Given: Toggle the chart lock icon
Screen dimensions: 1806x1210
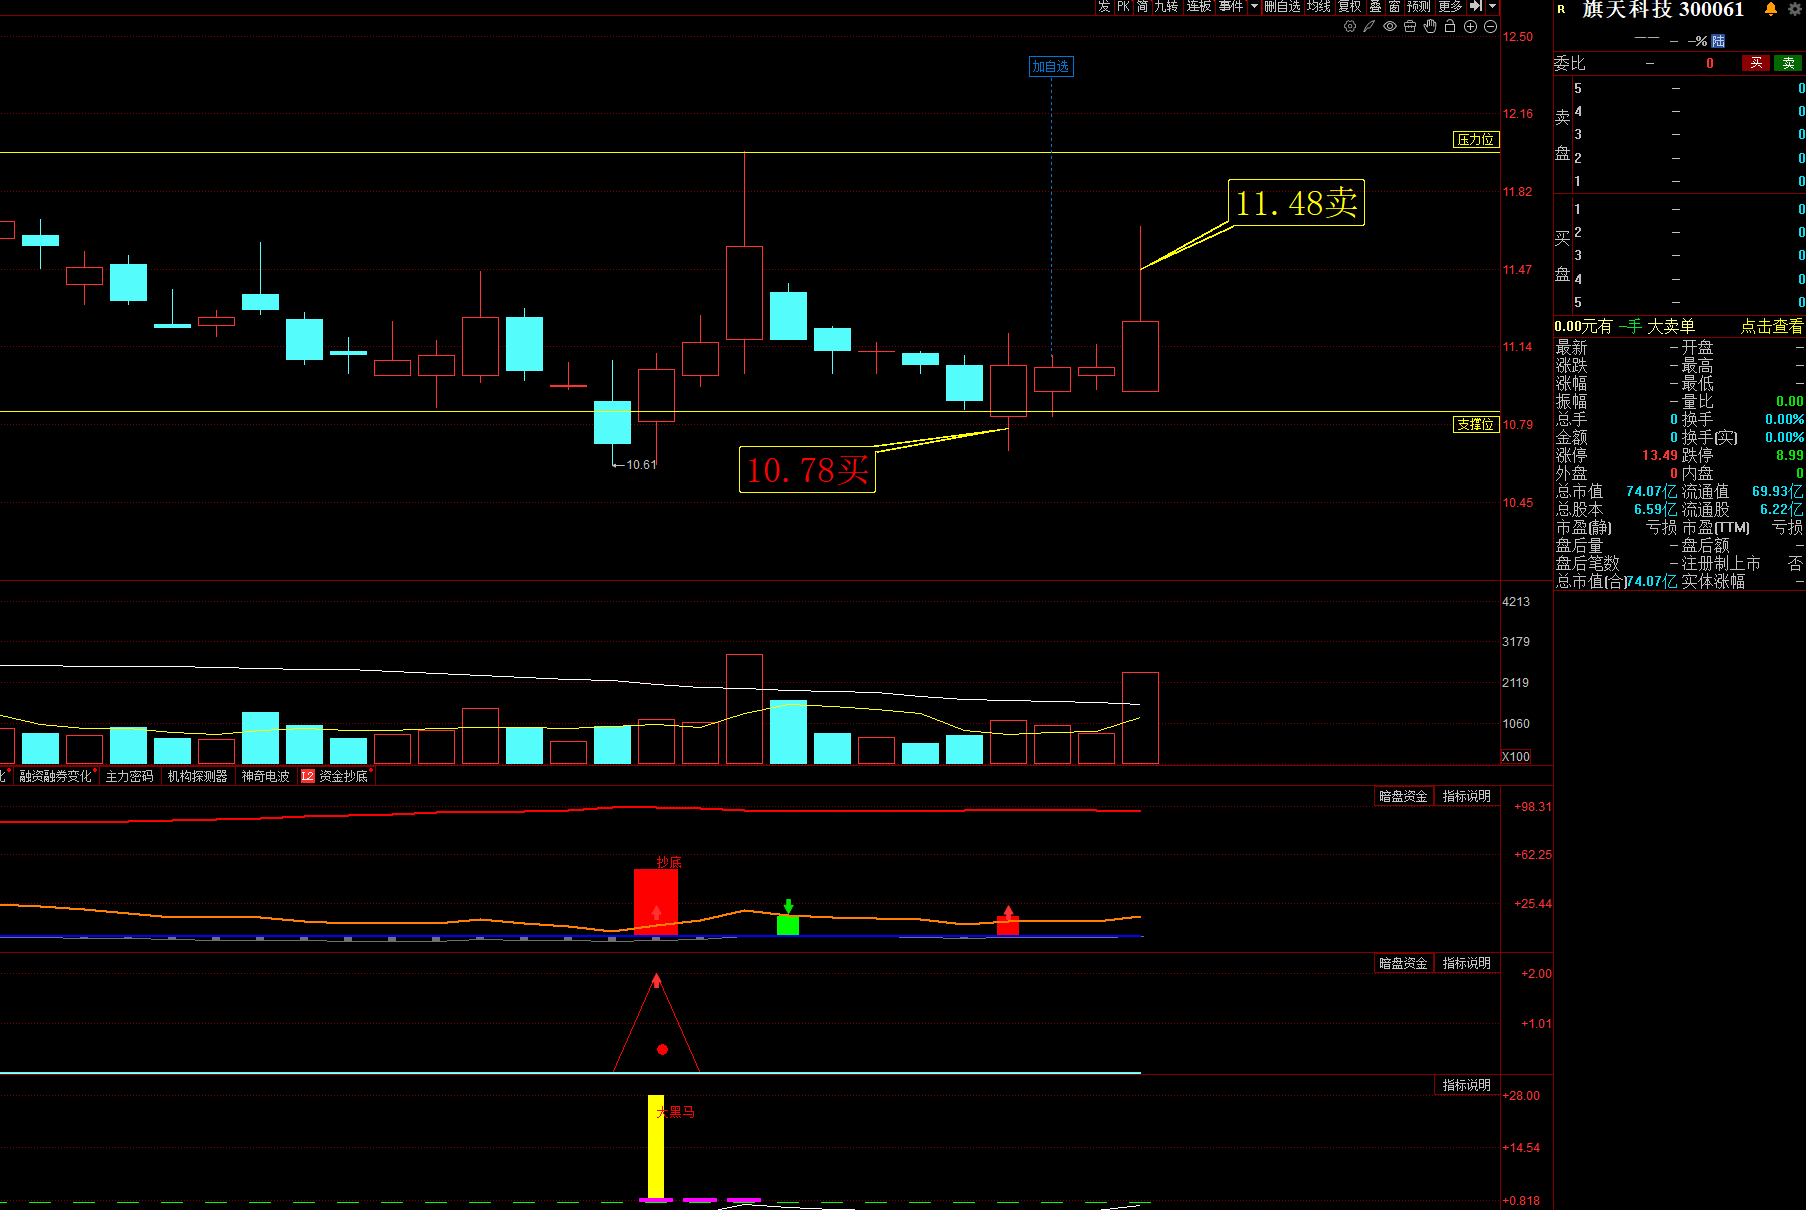Looking at the screenshot, I should [1450, 27].
